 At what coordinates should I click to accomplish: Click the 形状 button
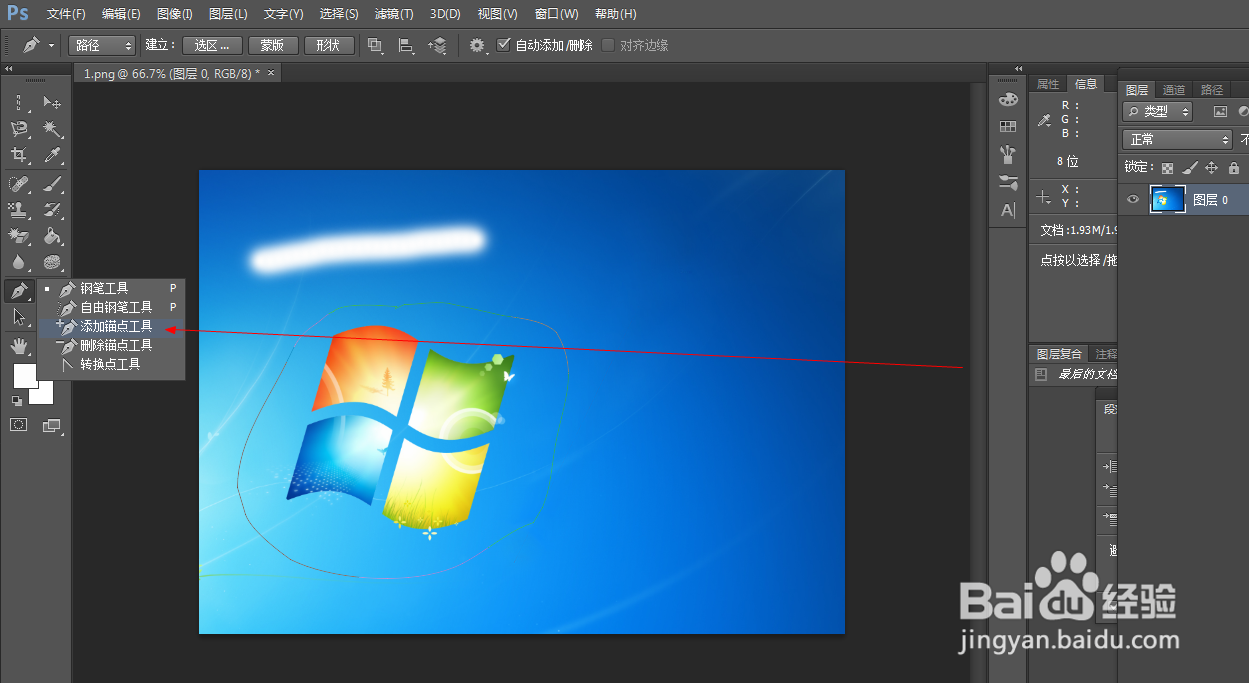(329, 45)
